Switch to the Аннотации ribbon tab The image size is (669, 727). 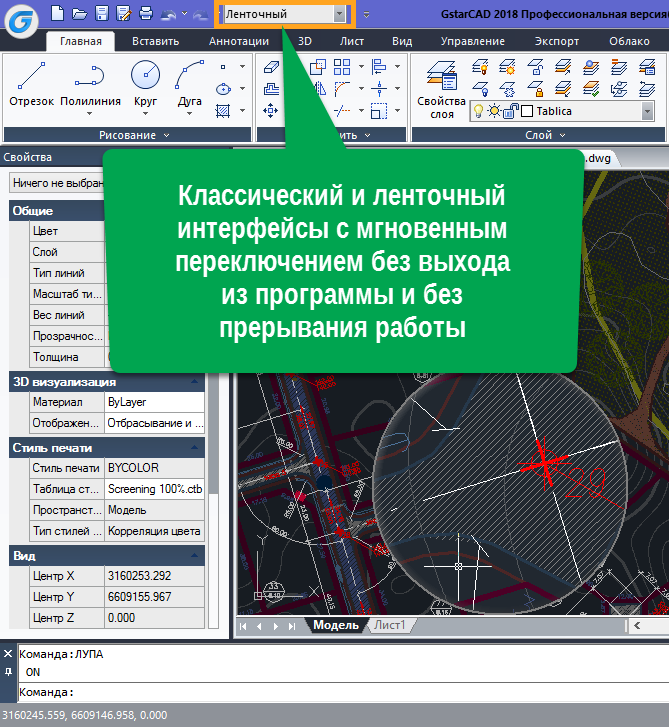(239, 41)
